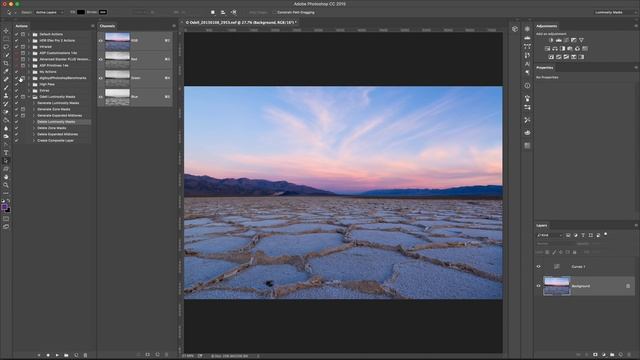The image size is (640, 360).
Task: Toggle checkmark for Generate Luminosity Masks action
Action: pyautogui.click(x=16, y=103)
